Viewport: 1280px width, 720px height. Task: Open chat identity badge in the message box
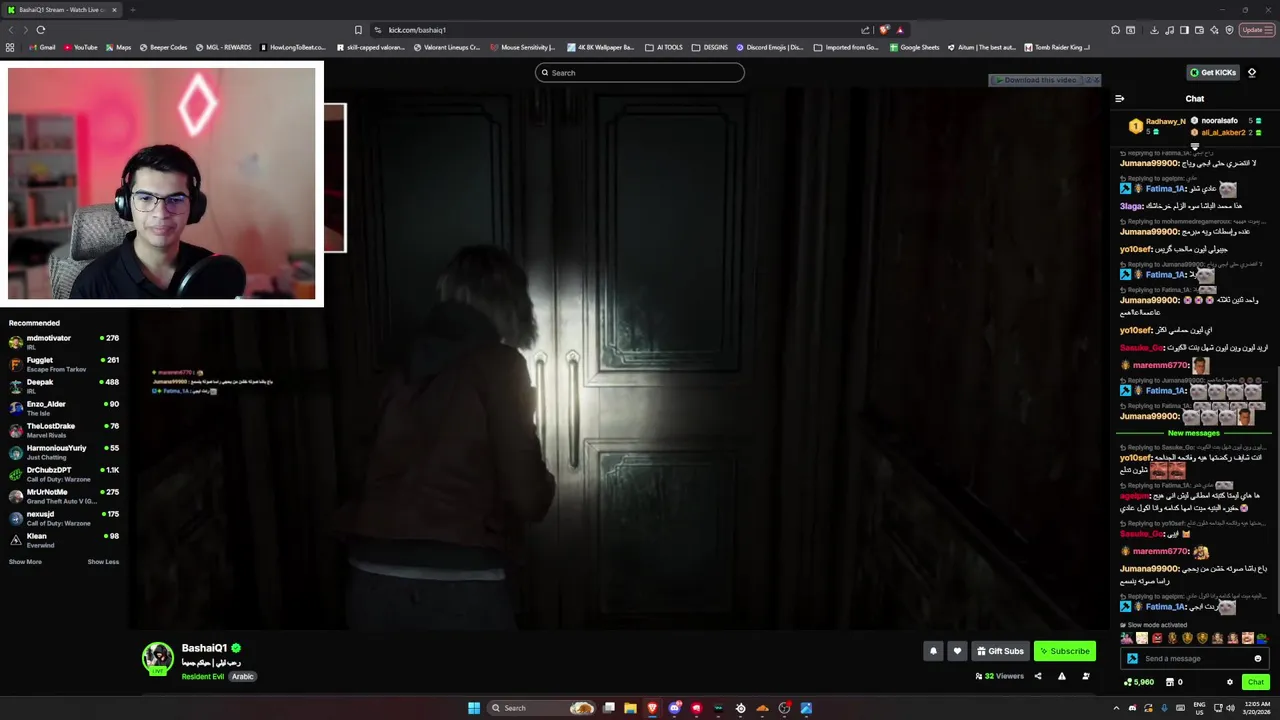pyautogui.click(x=1132, y=659)
